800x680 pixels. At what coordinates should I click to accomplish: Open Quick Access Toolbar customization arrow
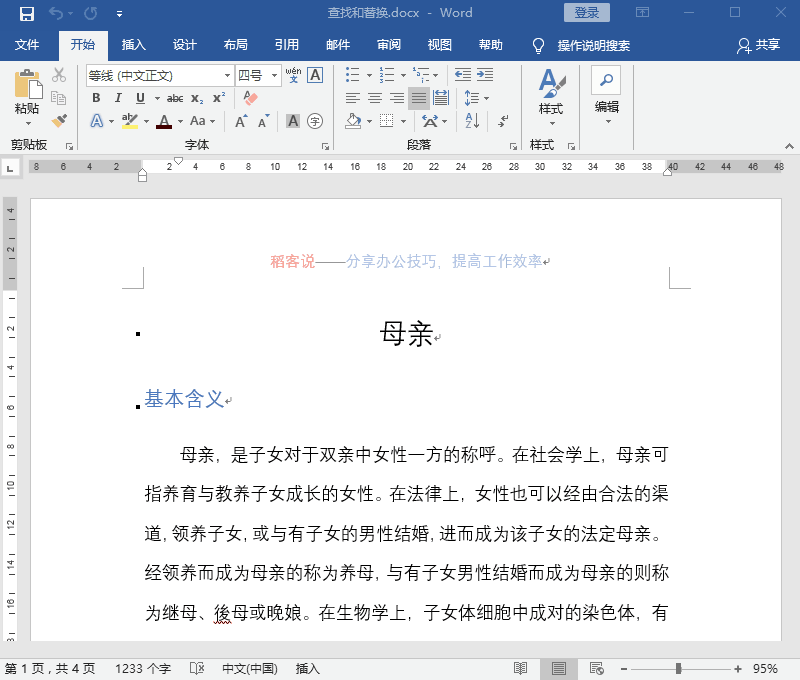119,14
